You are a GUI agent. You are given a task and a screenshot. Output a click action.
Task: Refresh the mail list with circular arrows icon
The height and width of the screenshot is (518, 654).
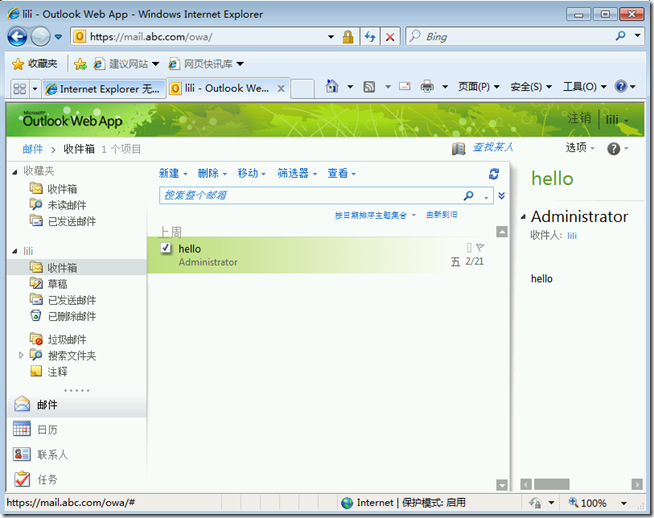(494, 174)
